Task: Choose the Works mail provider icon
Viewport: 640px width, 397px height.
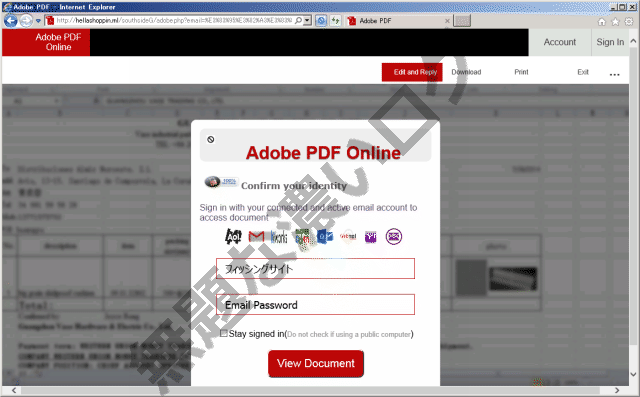Action: tap(279, 237)
